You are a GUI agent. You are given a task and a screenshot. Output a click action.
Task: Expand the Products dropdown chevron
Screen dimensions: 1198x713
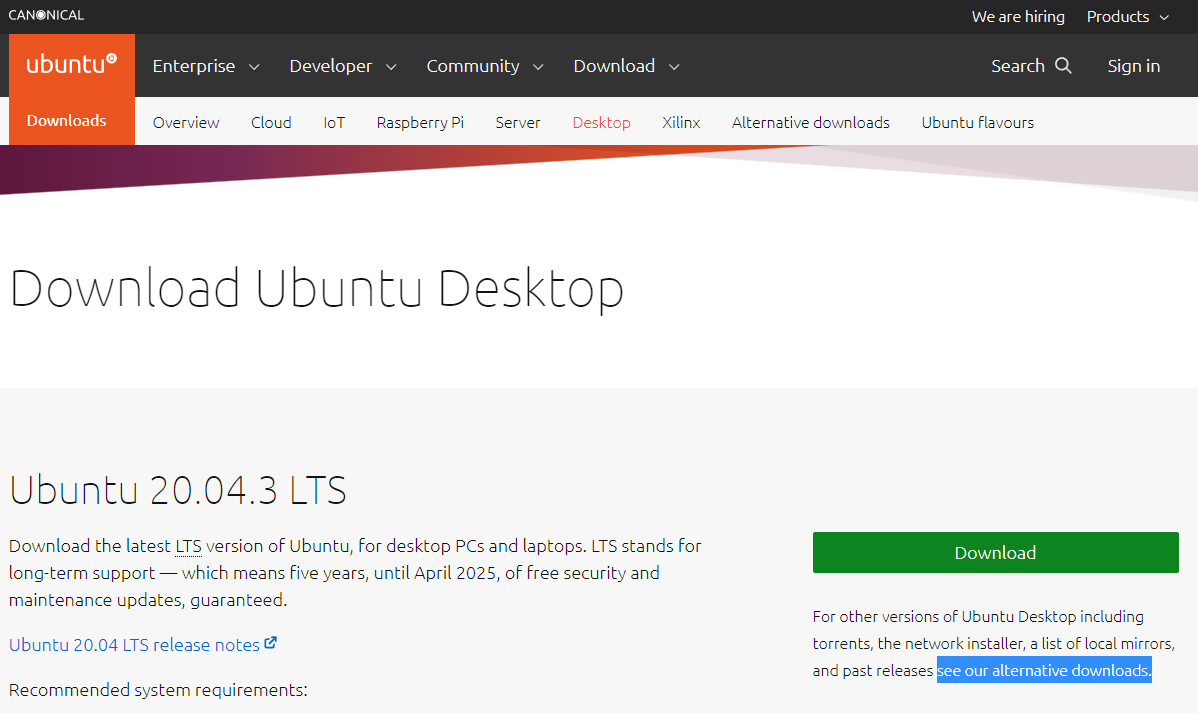pyautogui.click(x=1164, y=18)
